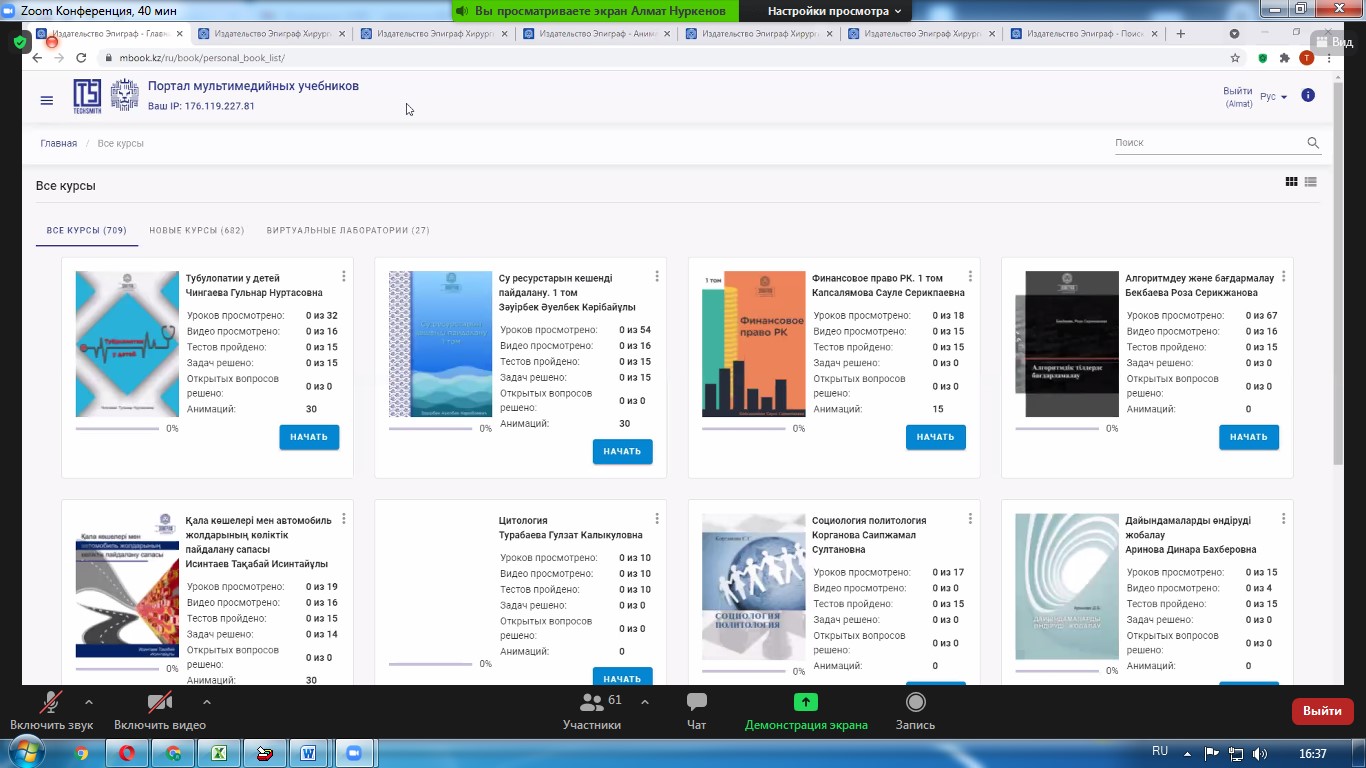Image resolution: width=1366 pixels, height=768 pixels.
Task: Switch to list view layout
Action: tap(1310, 182)
